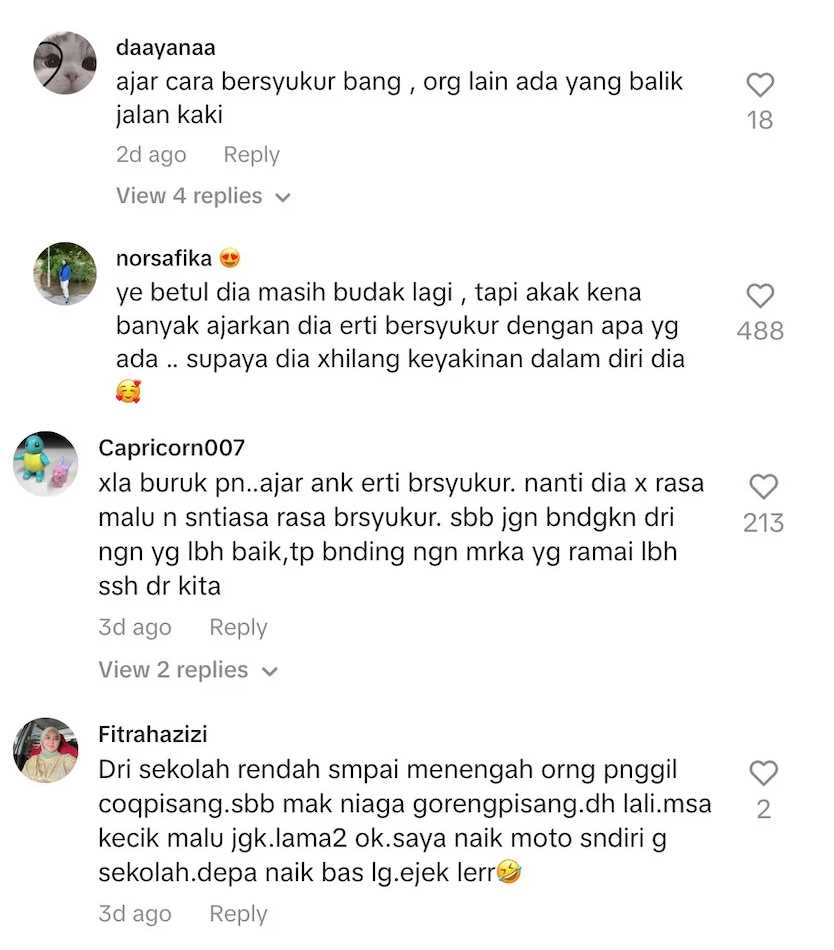Like norsafika's comment showing 488 likes
The image size is (834, 950).
point(760,296)
